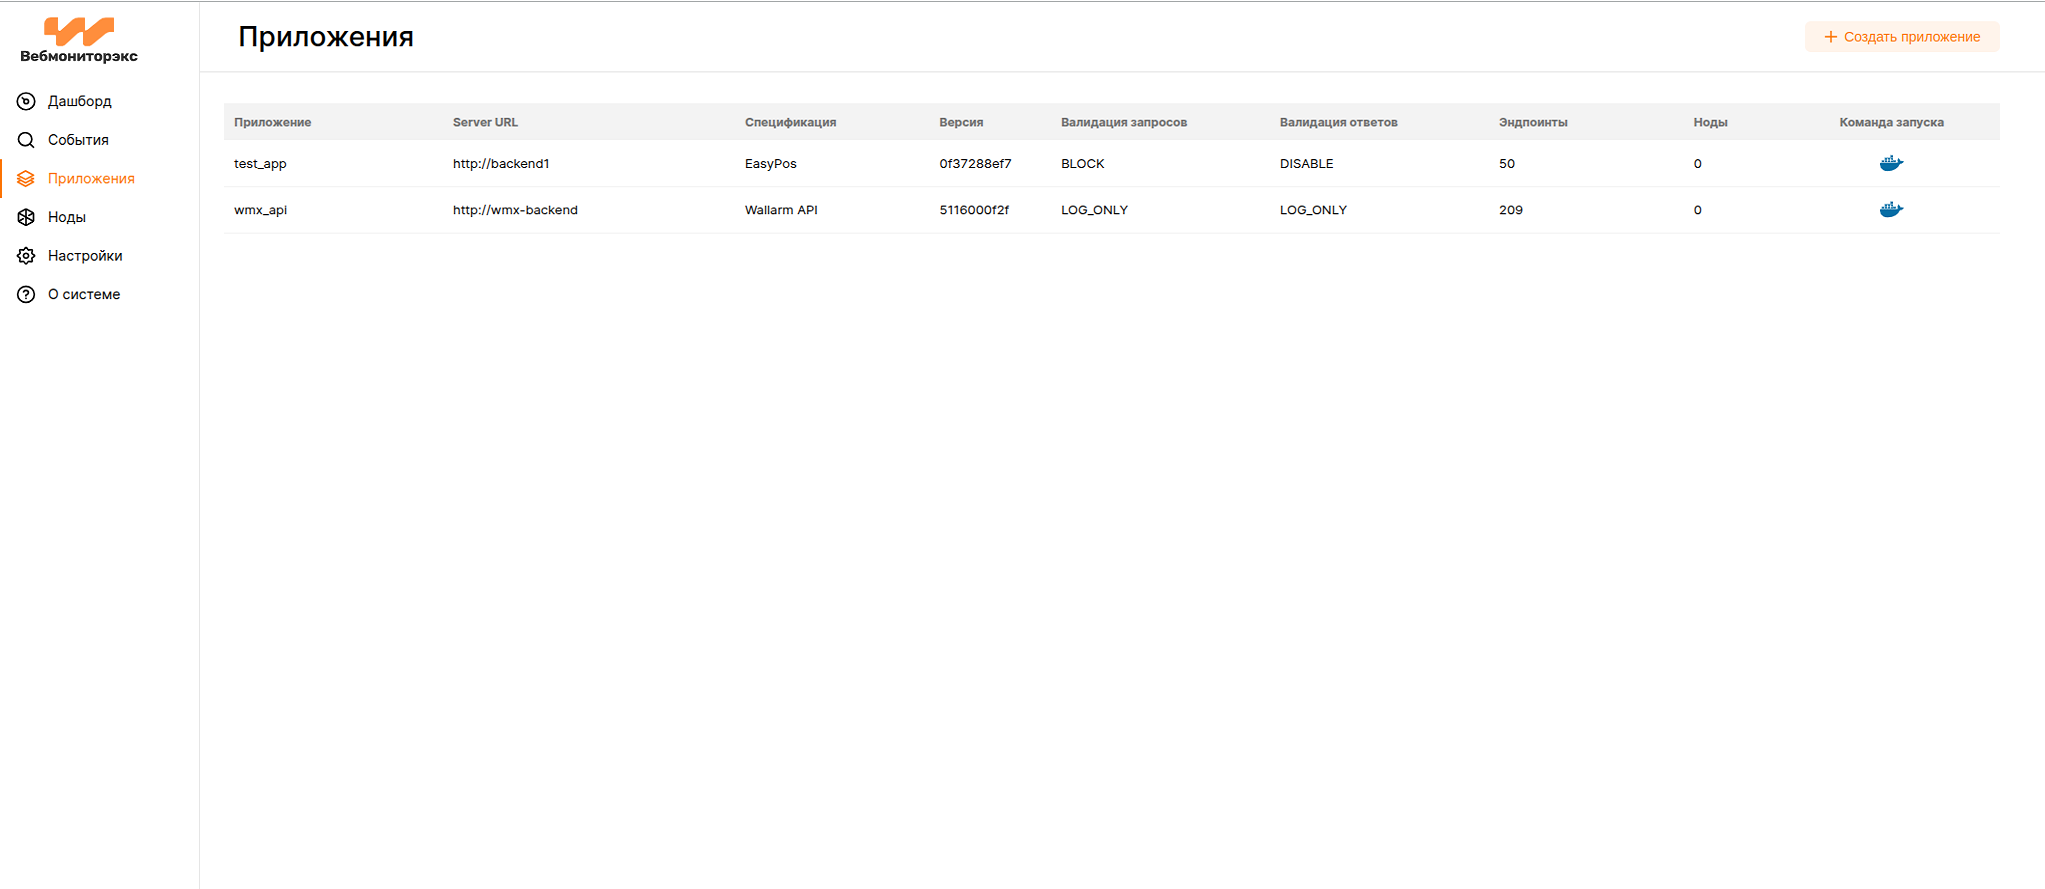Screen dimensions: 2045x889
Task: Click the Настройки gear icon
Action: pos(26,256)
